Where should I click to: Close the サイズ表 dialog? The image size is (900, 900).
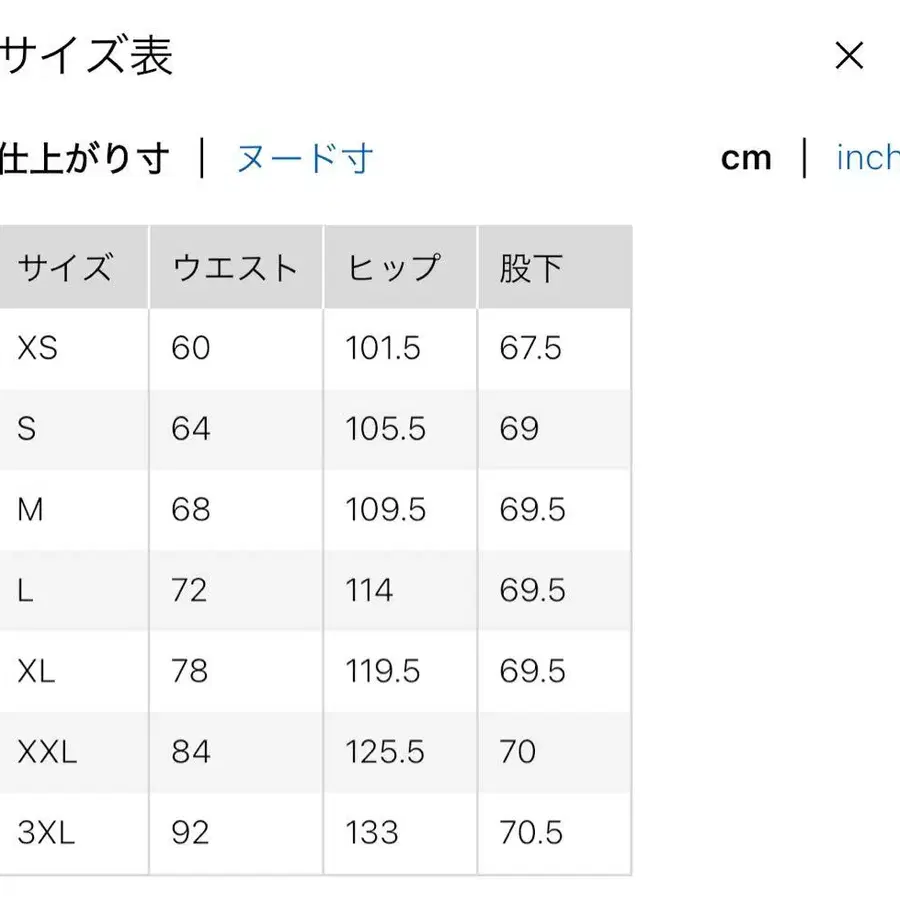pyautogui.click(x=849, y=56)
